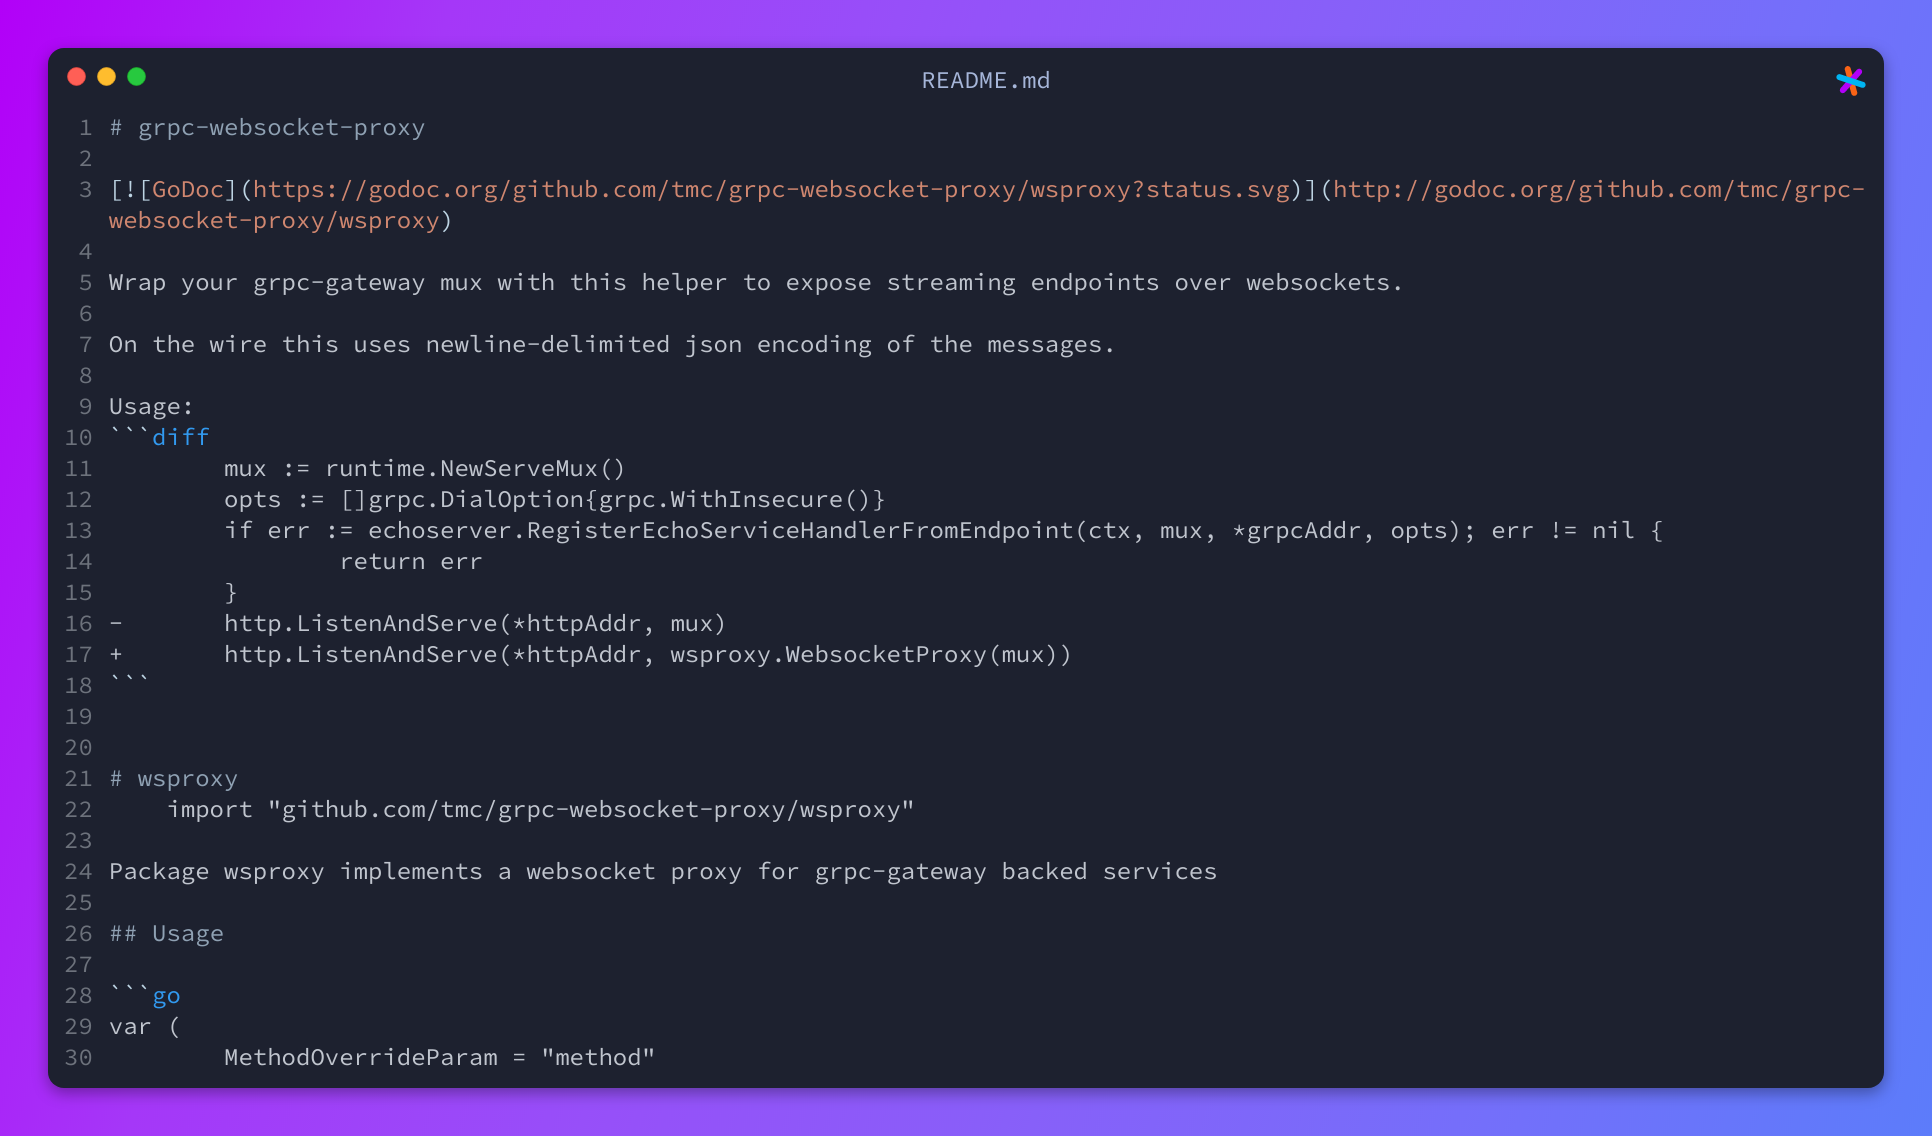Open the http://godoc.org wsproxy link
Image resolution: width=1932 pixels, height=1136 pixels.
[987, 205]
